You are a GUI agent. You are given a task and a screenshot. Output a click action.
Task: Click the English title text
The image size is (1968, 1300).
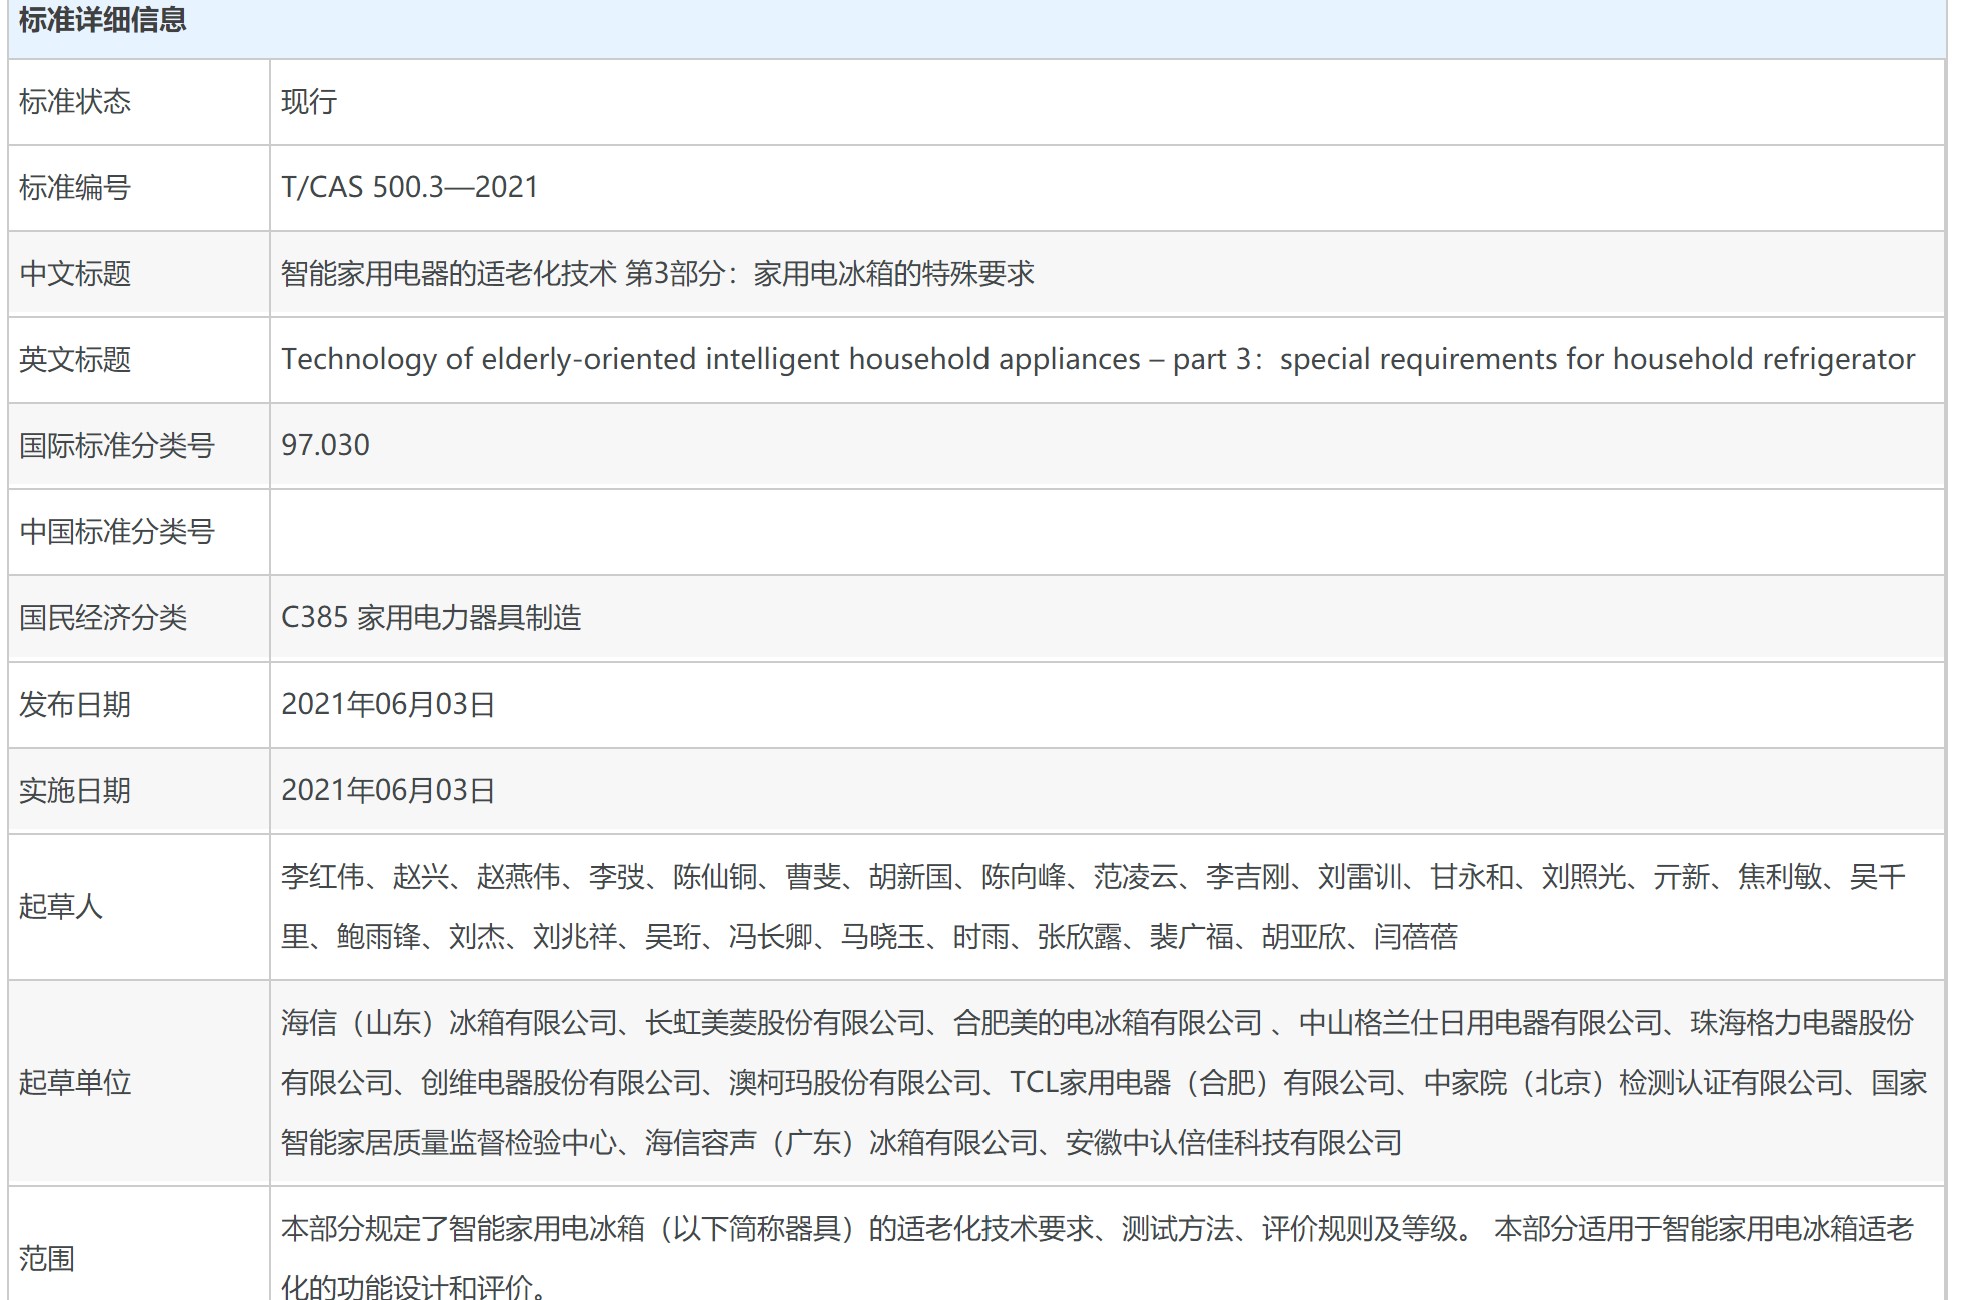point(1097,360)
